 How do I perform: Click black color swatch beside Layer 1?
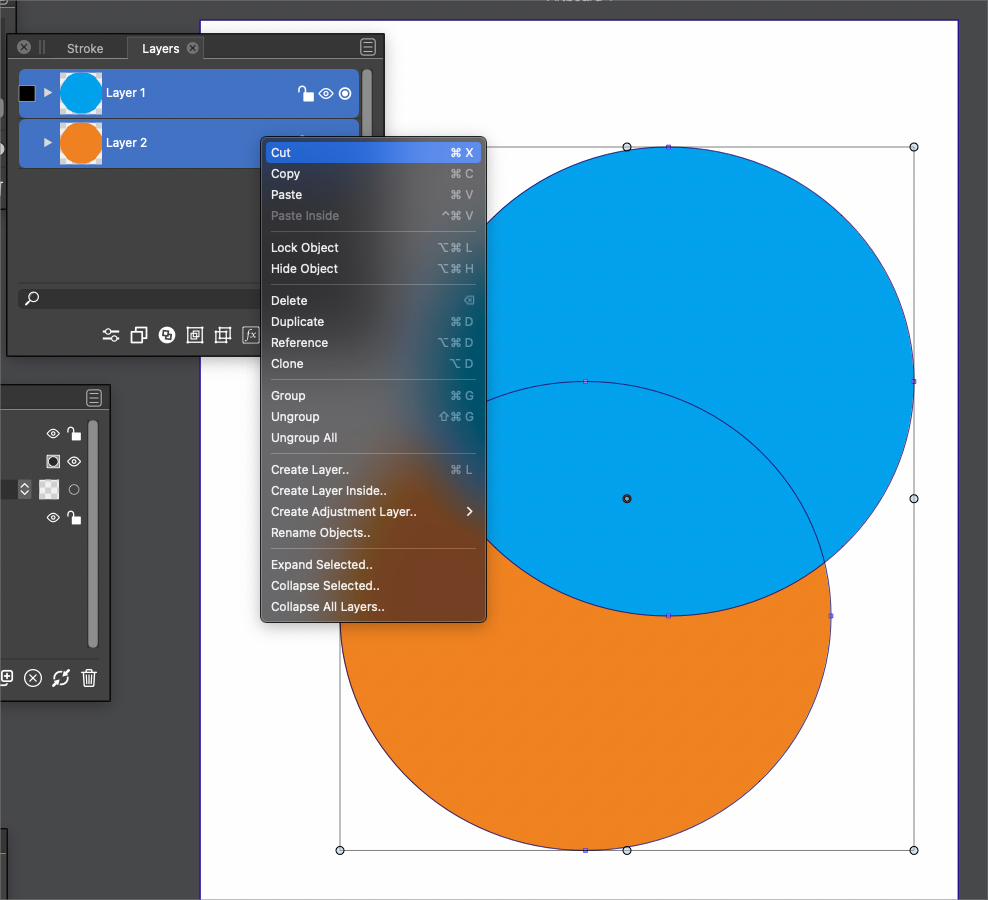[27, 93]
